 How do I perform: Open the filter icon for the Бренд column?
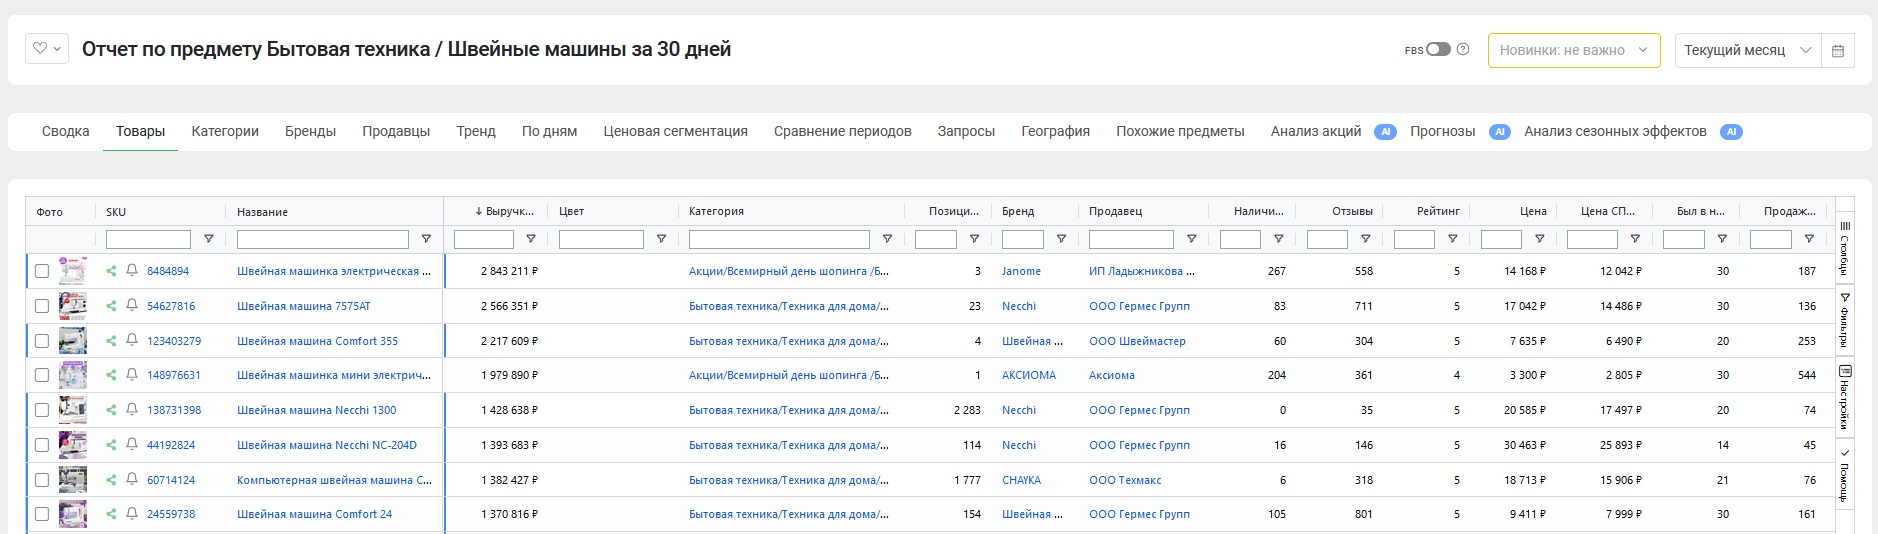click(1061, 239)
